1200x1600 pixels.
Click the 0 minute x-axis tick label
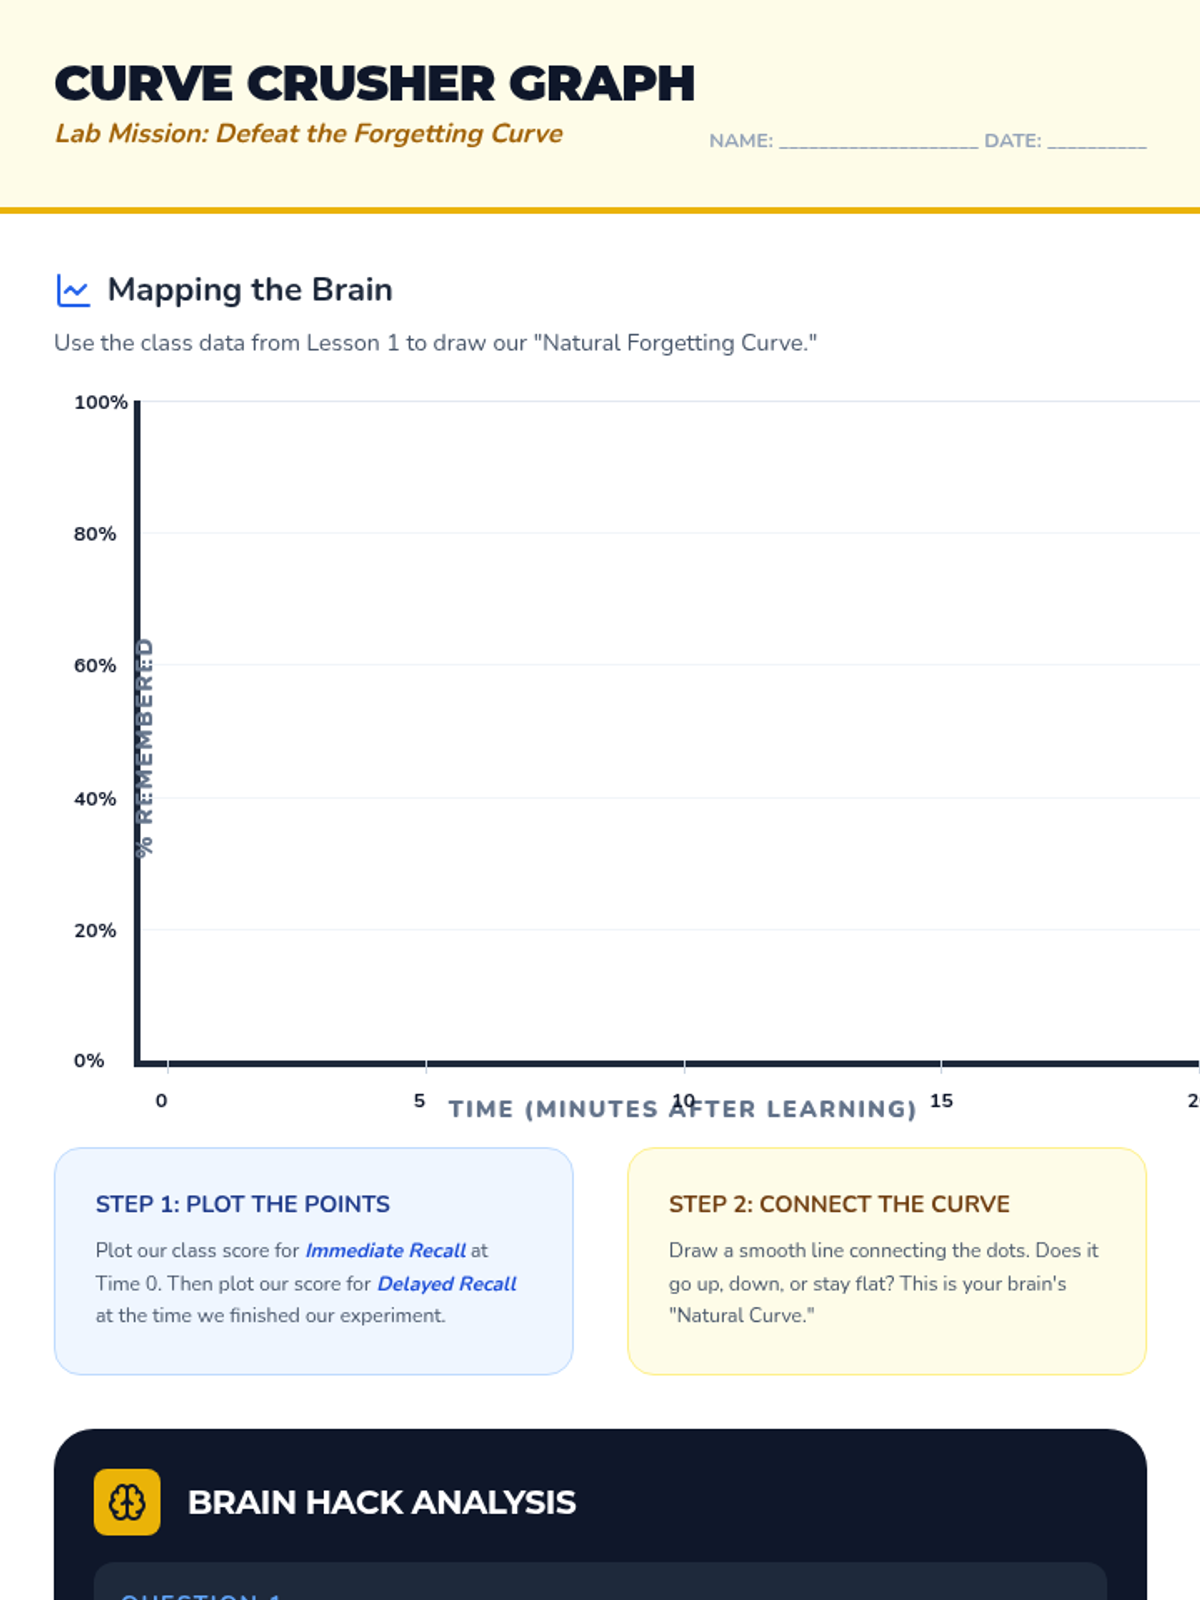coord(162,1101)
